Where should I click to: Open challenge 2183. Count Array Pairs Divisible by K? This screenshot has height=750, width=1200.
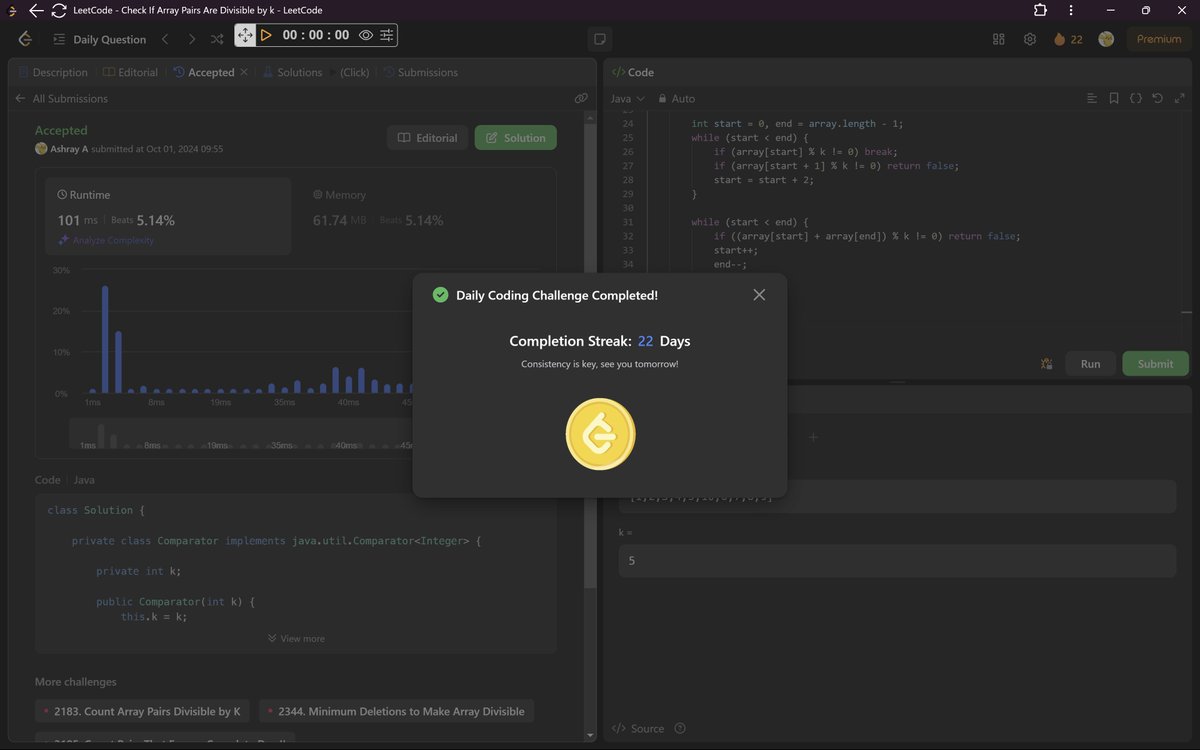pos(142,711)
